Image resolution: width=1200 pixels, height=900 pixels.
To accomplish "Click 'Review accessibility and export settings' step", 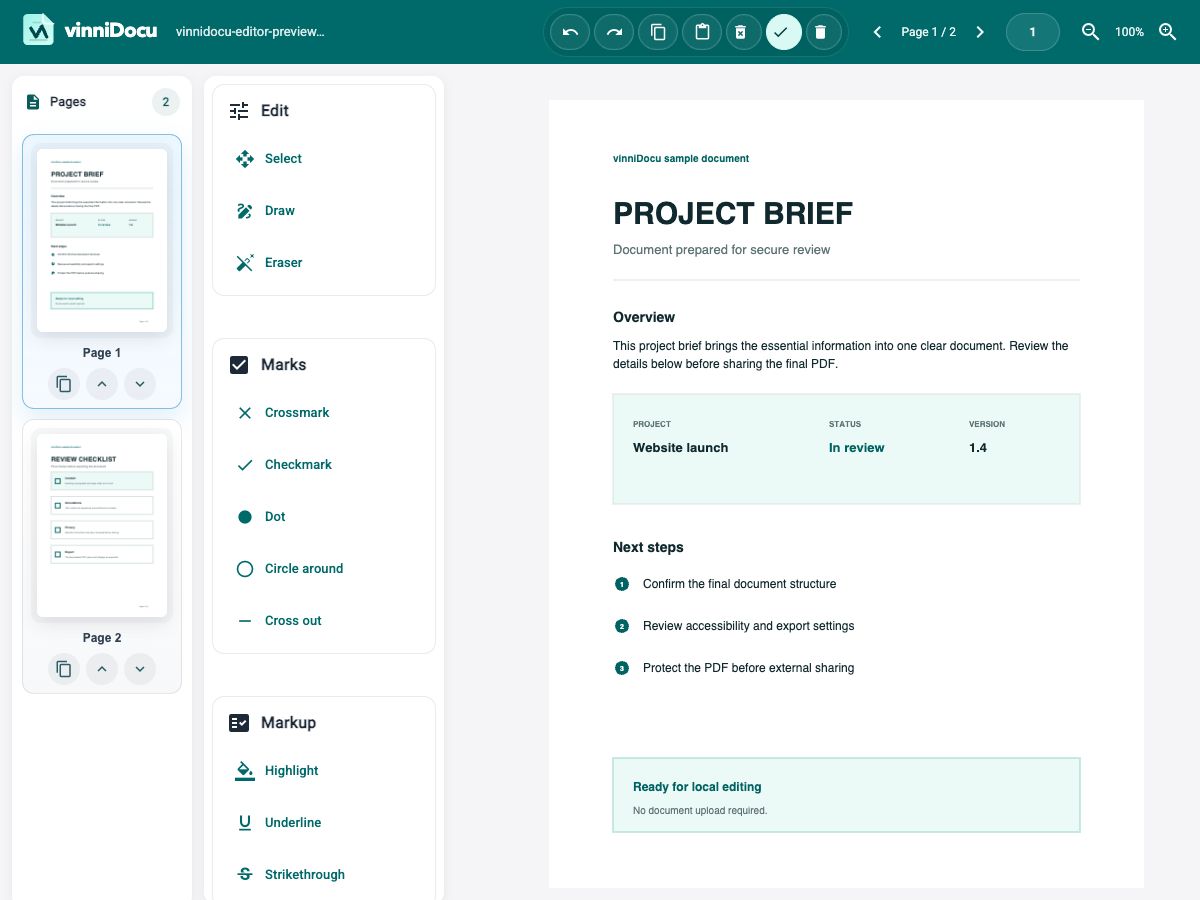I will click(748, 626).
